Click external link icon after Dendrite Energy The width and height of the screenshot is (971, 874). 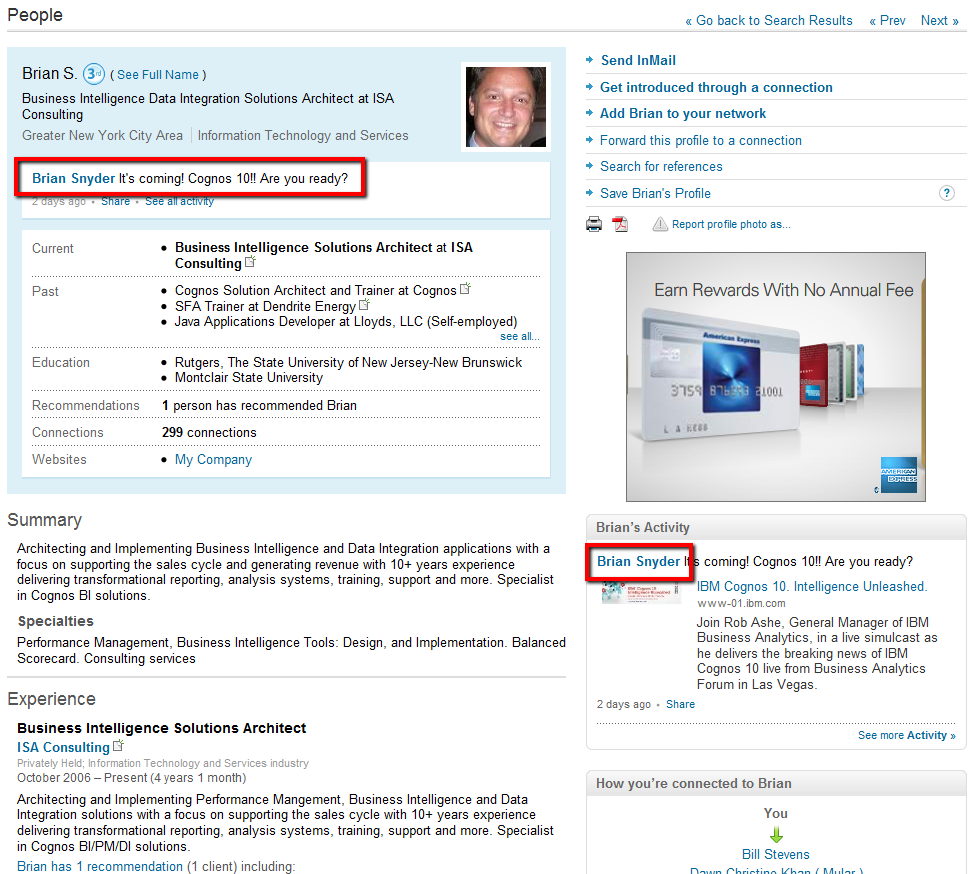coord(365,305)
